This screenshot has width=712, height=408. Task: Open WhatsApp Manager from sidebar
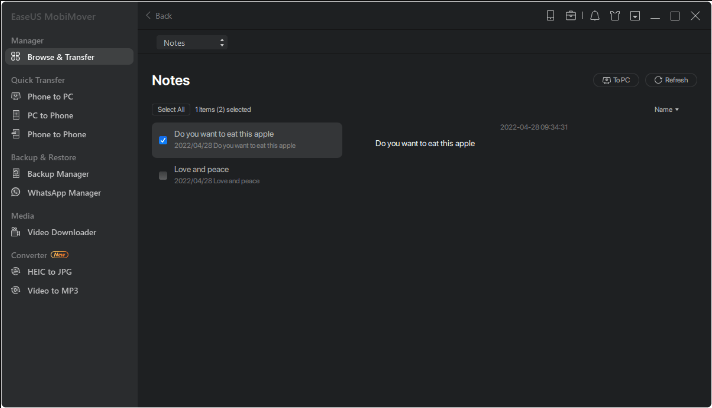click(x=63, y=193)
